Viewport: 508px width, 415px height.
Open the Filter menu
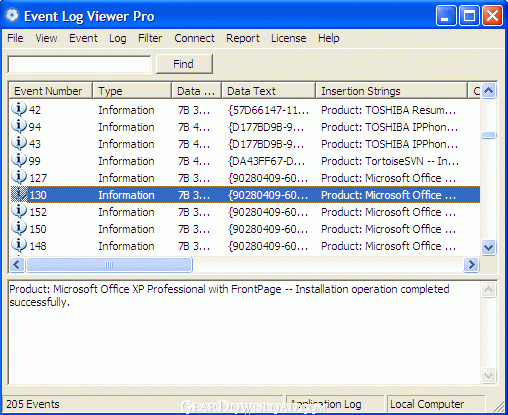150,38
